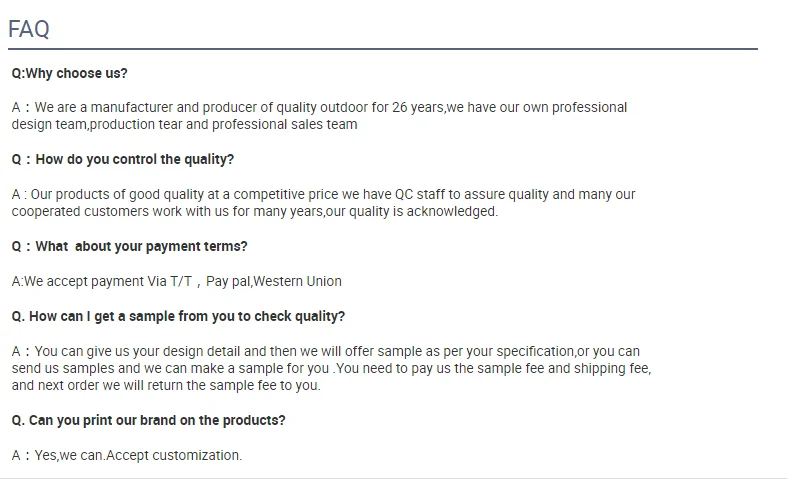Click the line starting "send us samples"

click(331, 368)
